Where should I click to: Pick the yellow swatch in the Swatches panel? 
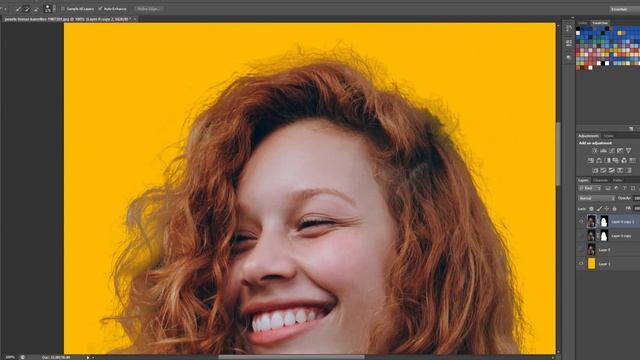click(x=620, y=33)
